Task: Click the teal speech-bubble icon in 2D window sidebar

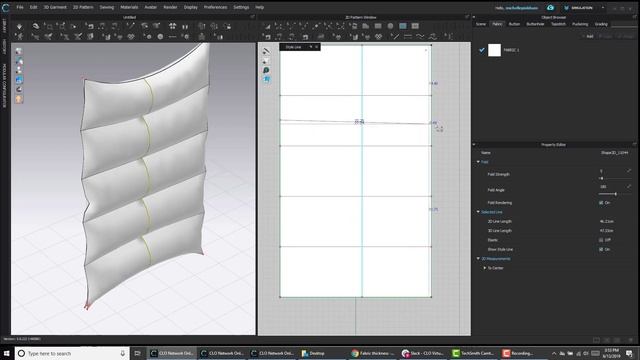Action: 266,70
